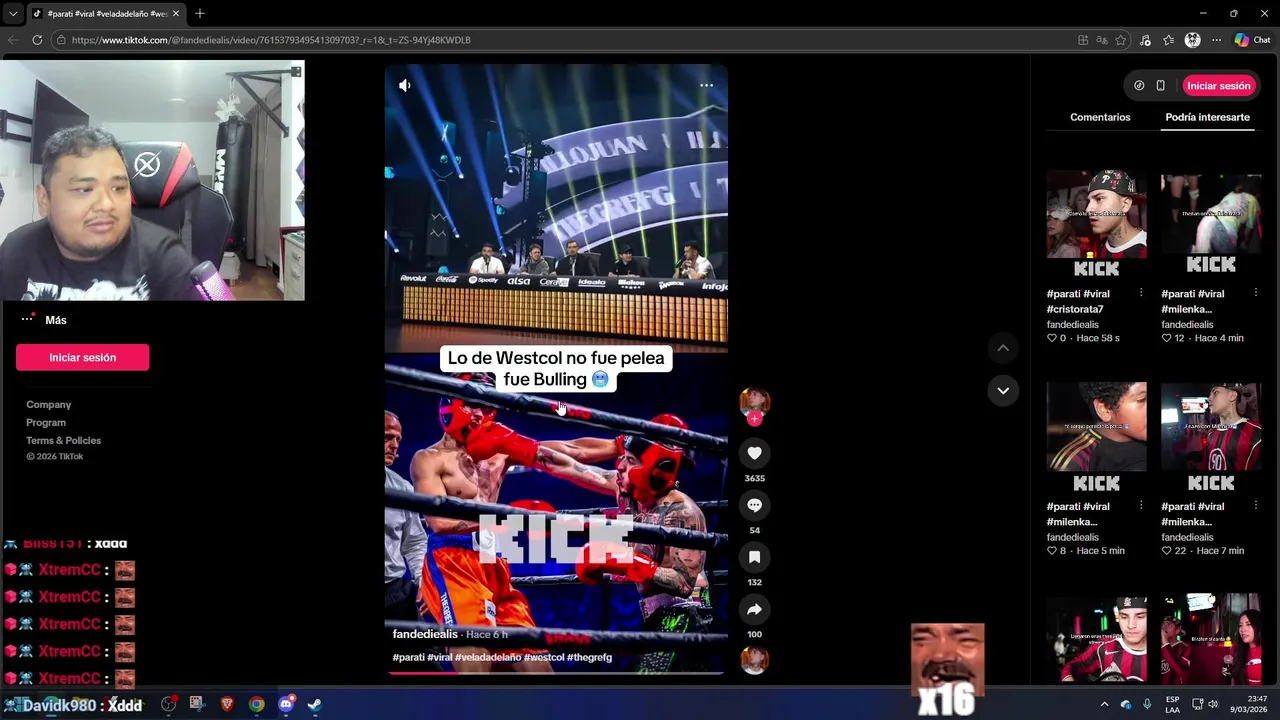The height and width of the screenshot is (720, 1280).
Task: Like the Hace 58 s card via its heart
Action: coord(1052,338)
